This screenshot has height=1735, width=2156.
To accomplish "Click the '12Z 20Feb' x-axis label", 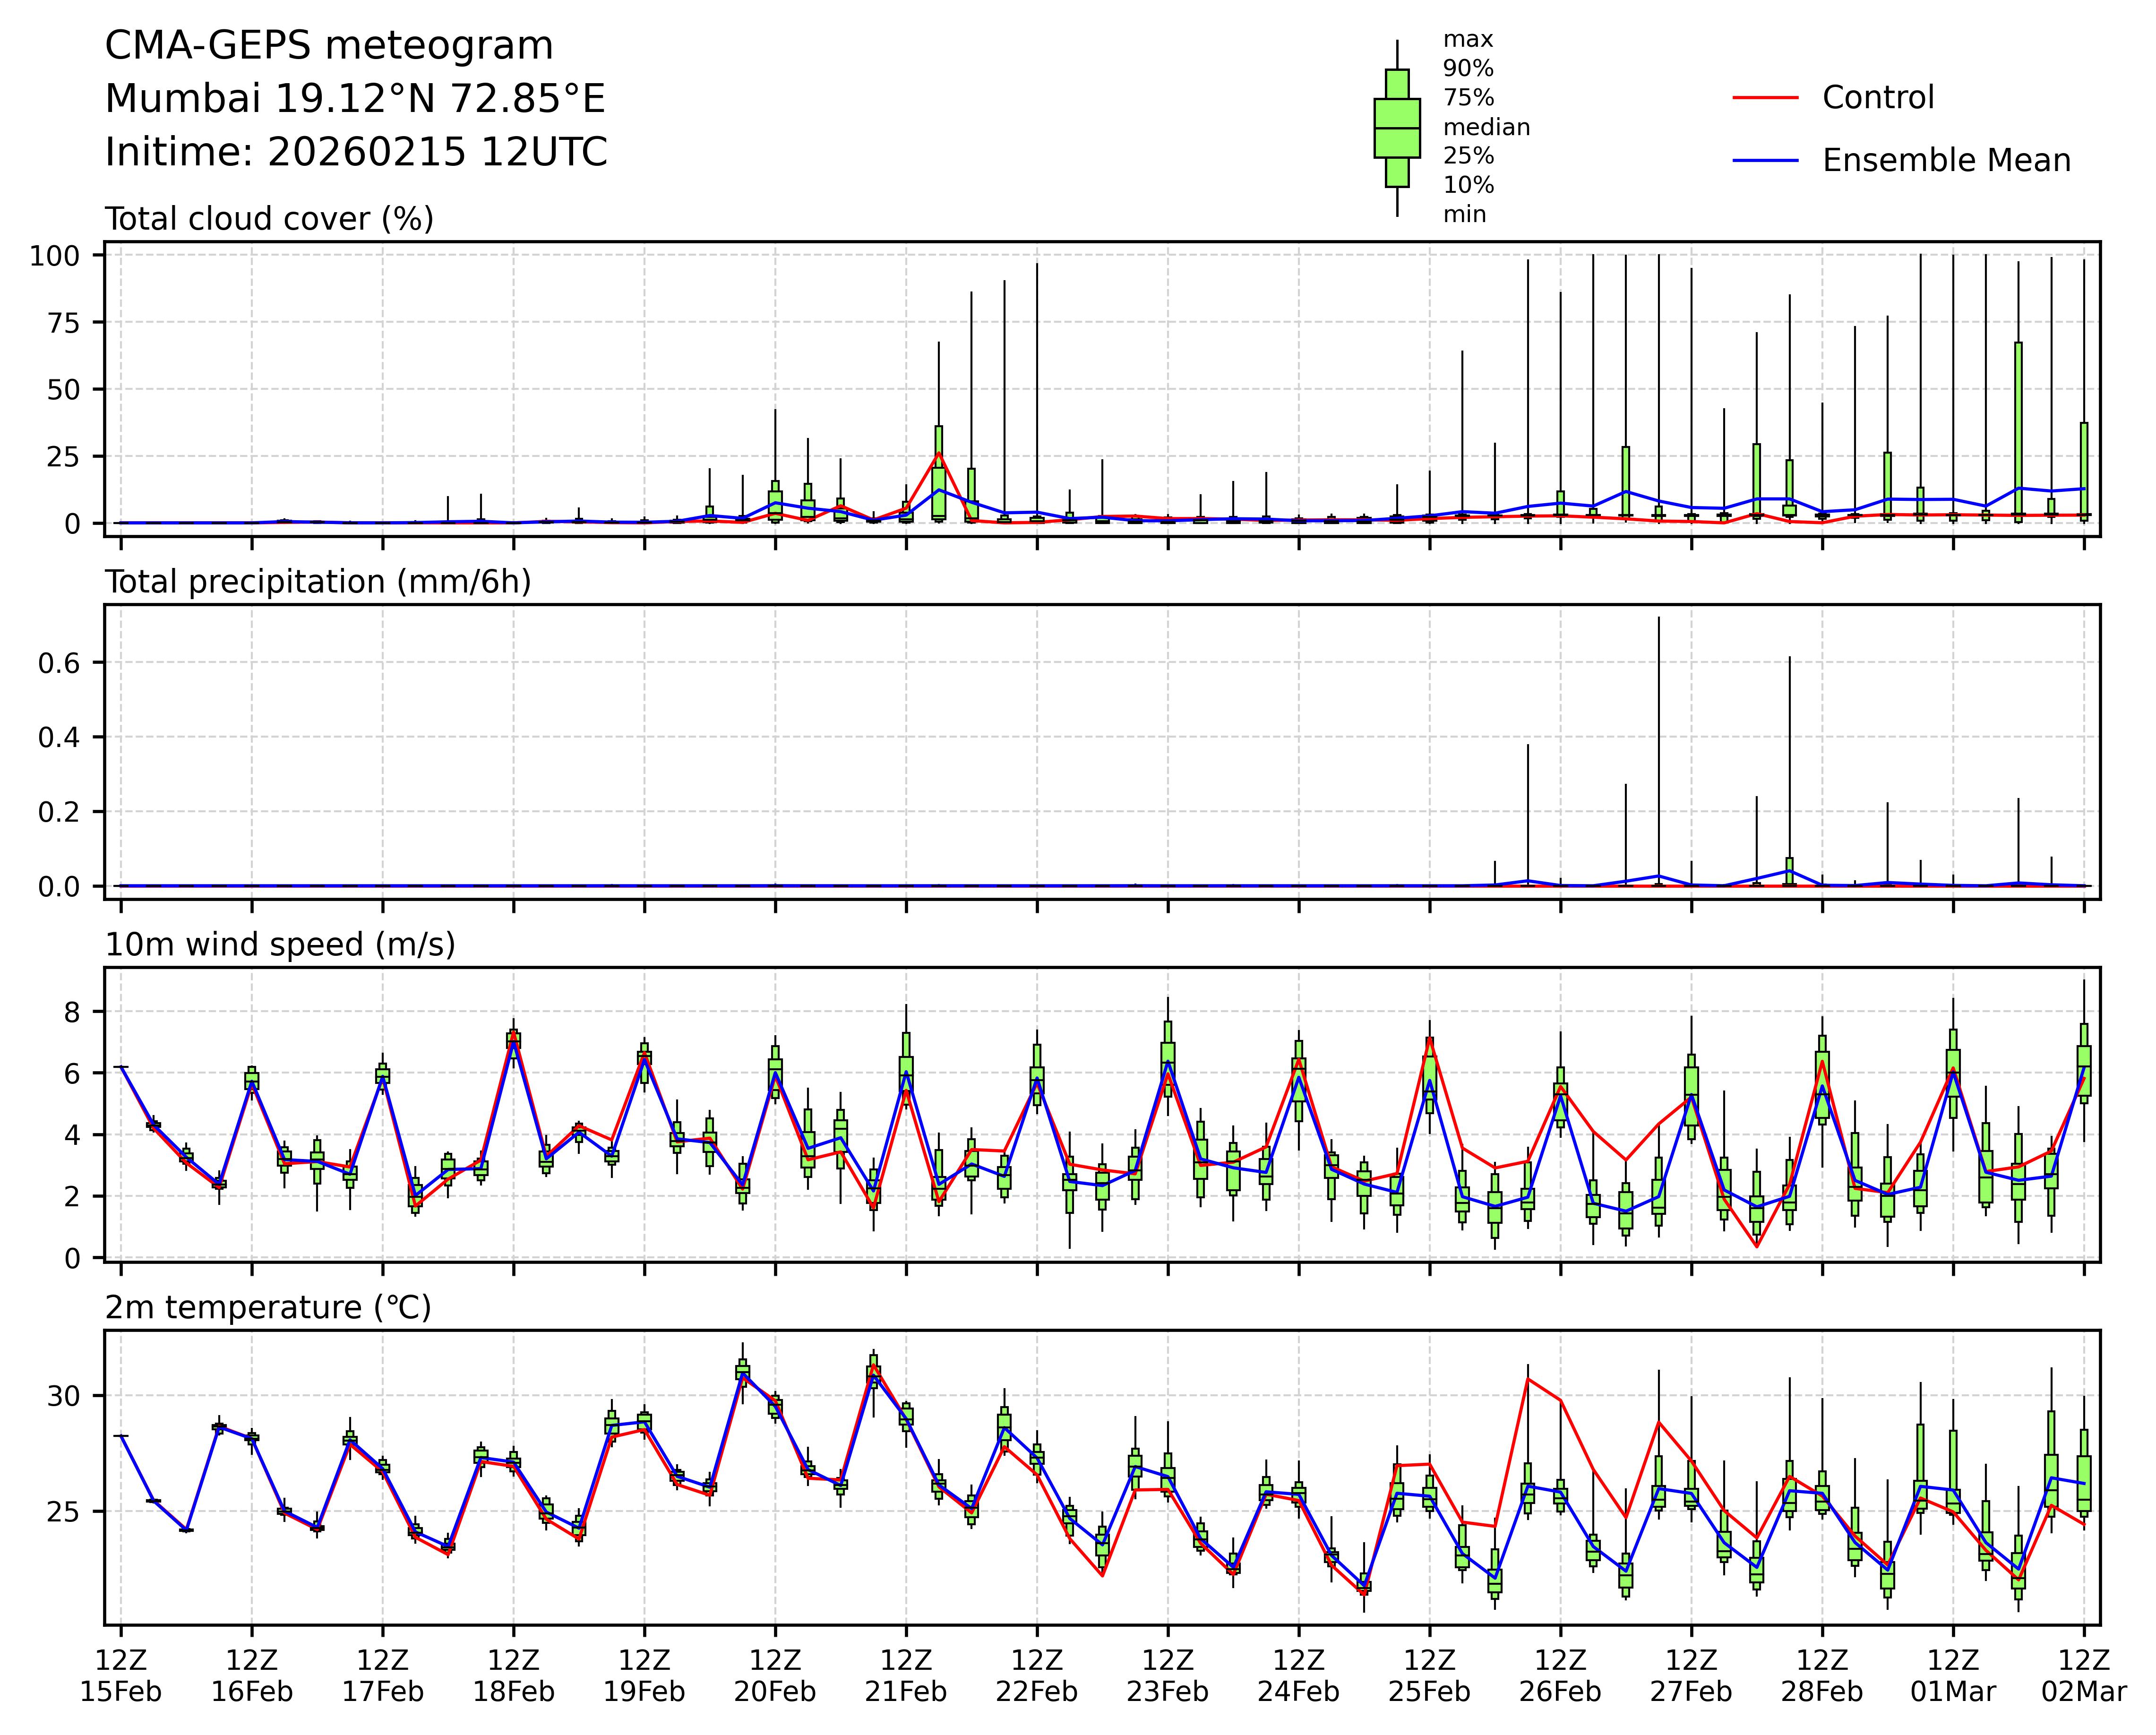I will tap(775, 1676).
